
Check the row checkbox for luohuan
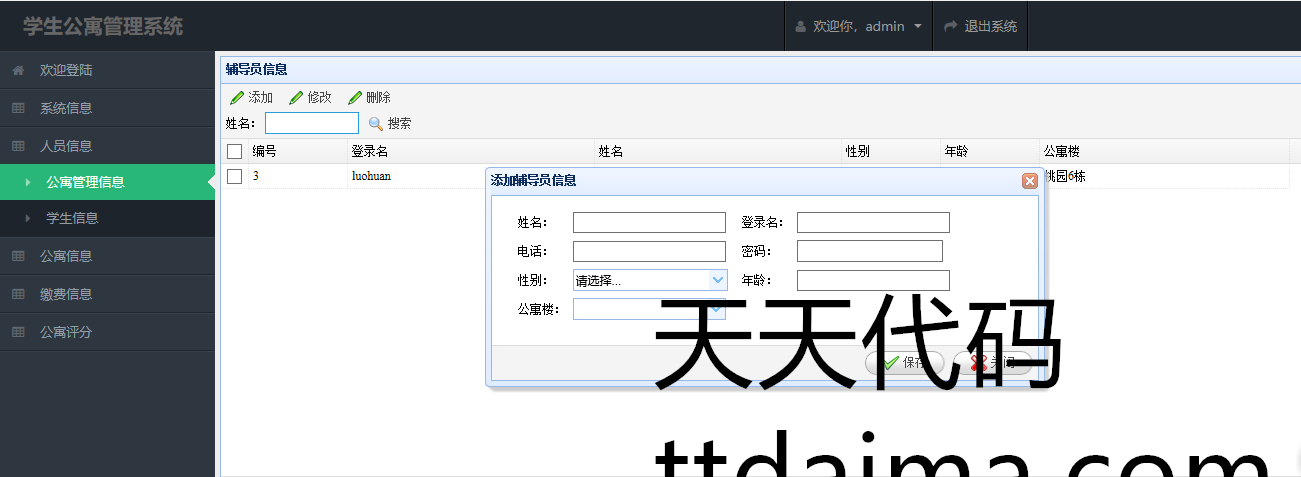coord(235,177)
